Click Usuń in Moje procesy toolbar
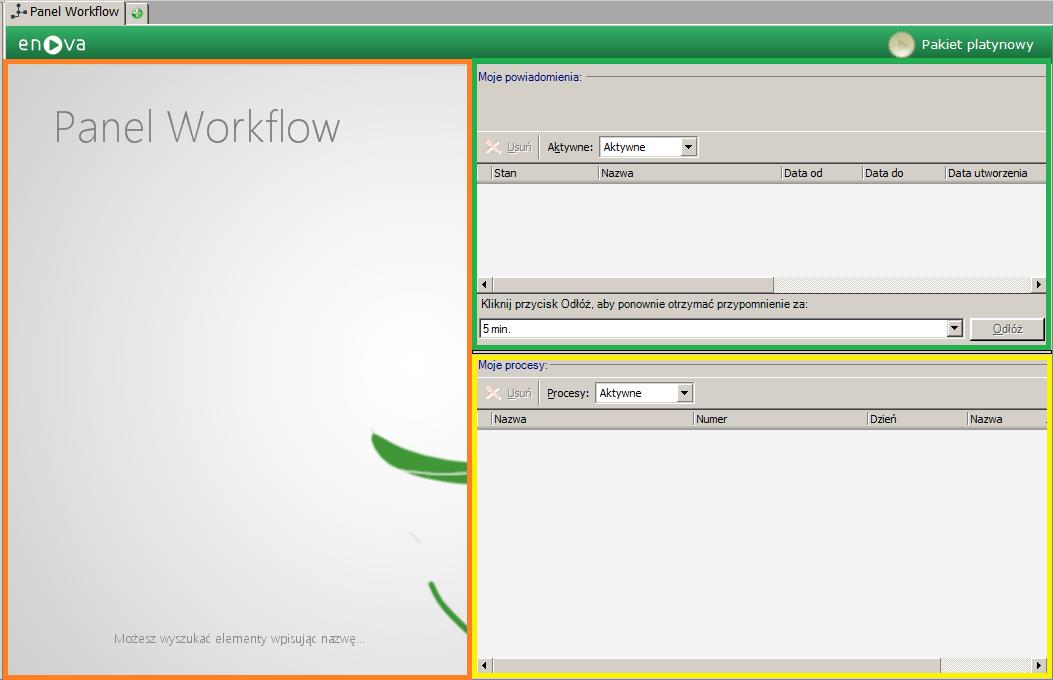This screenshot has height=680, width=1053. 519,393
